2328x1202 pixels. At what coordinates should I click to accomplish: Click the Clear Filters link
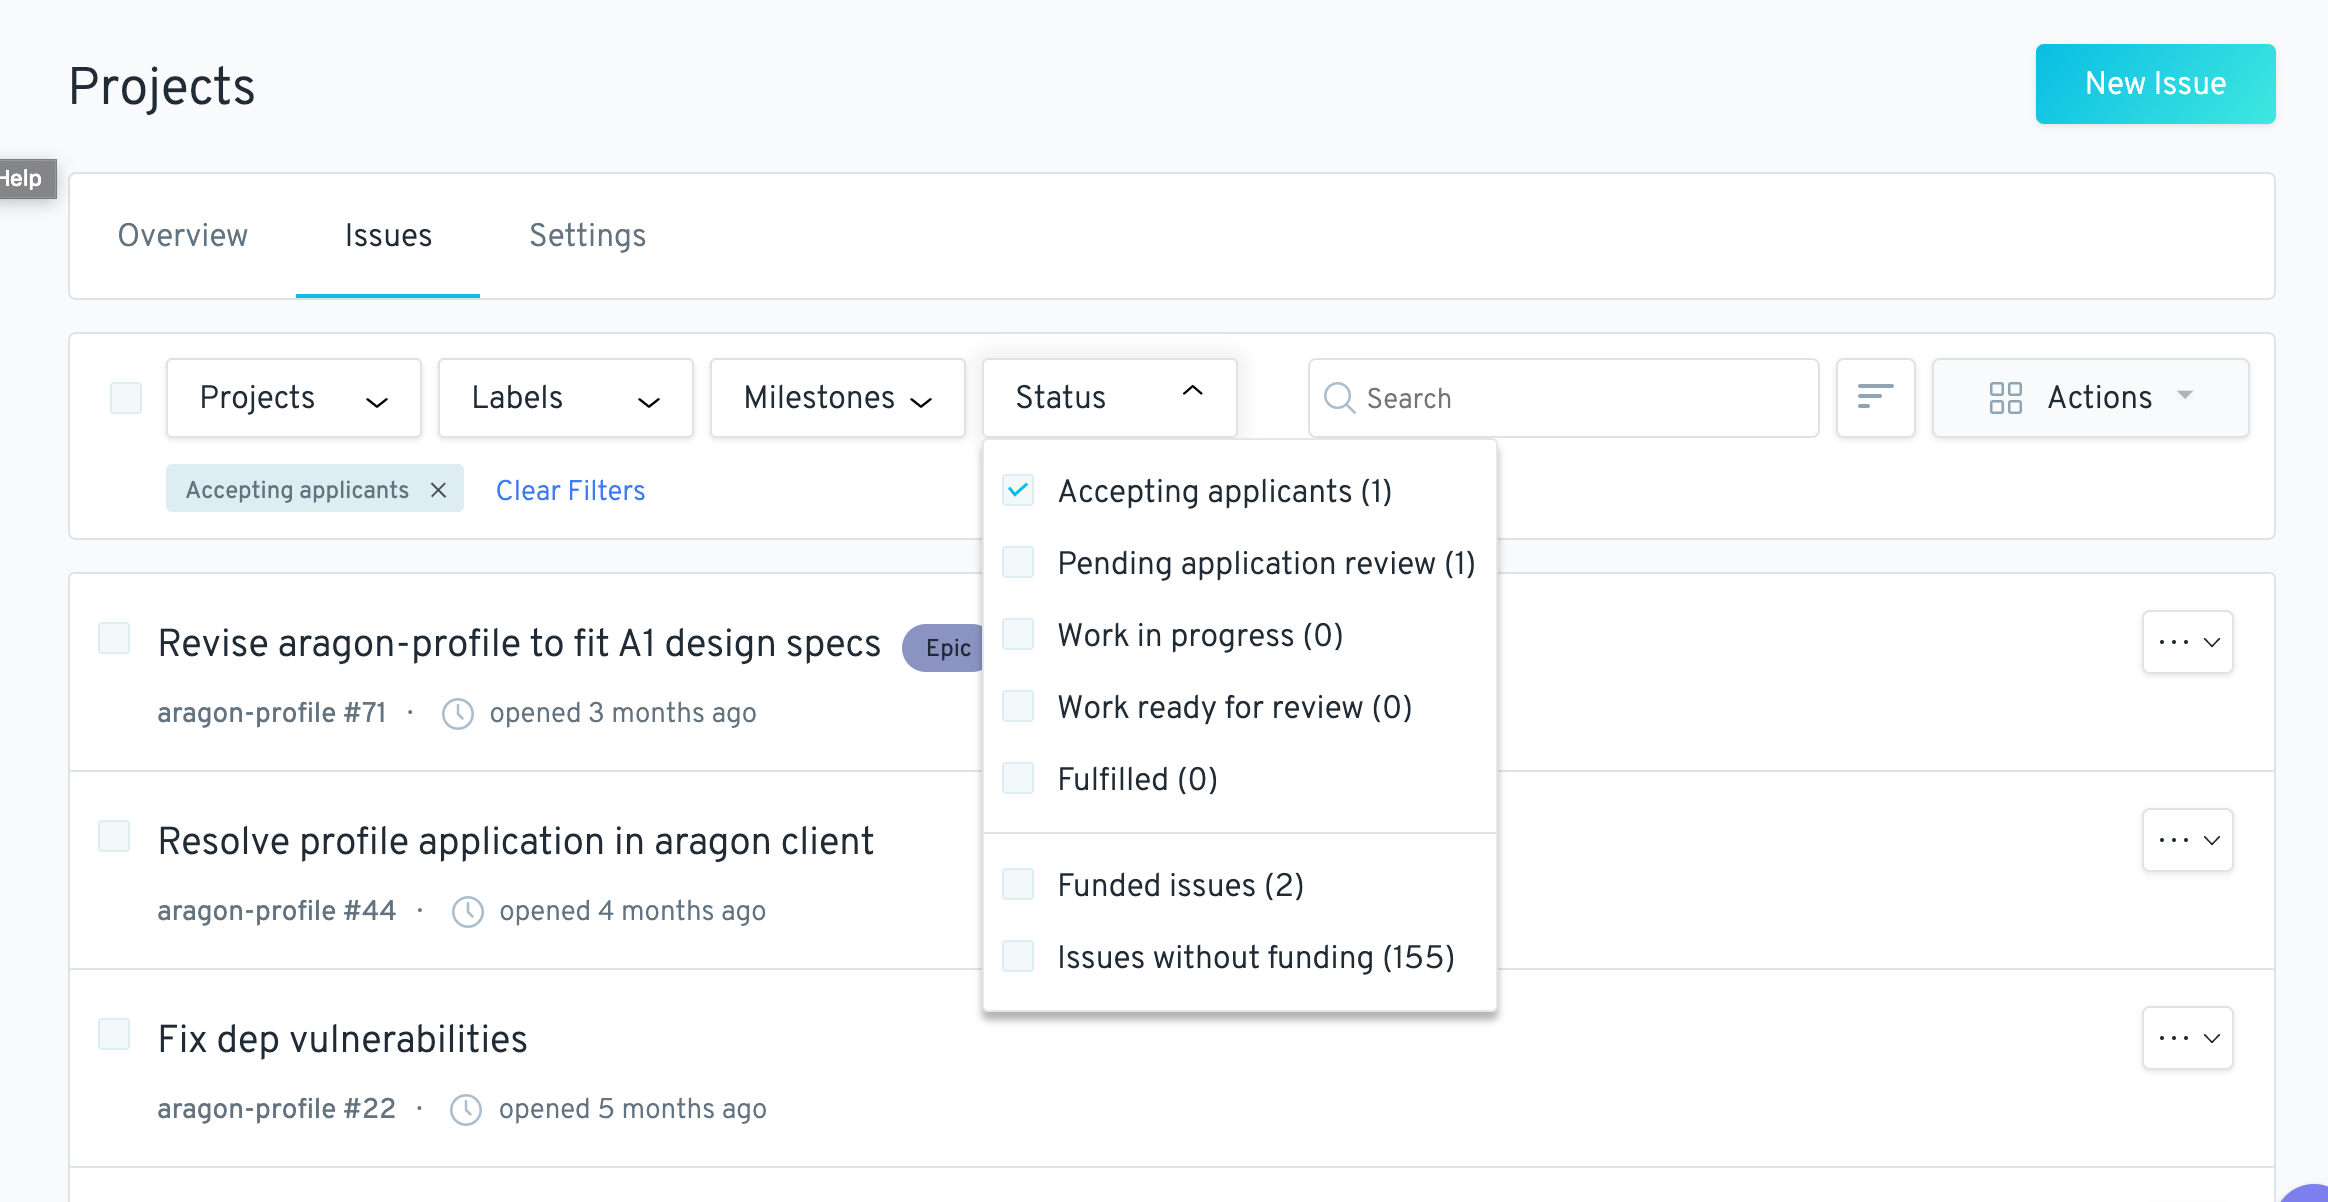click(570, 490)
